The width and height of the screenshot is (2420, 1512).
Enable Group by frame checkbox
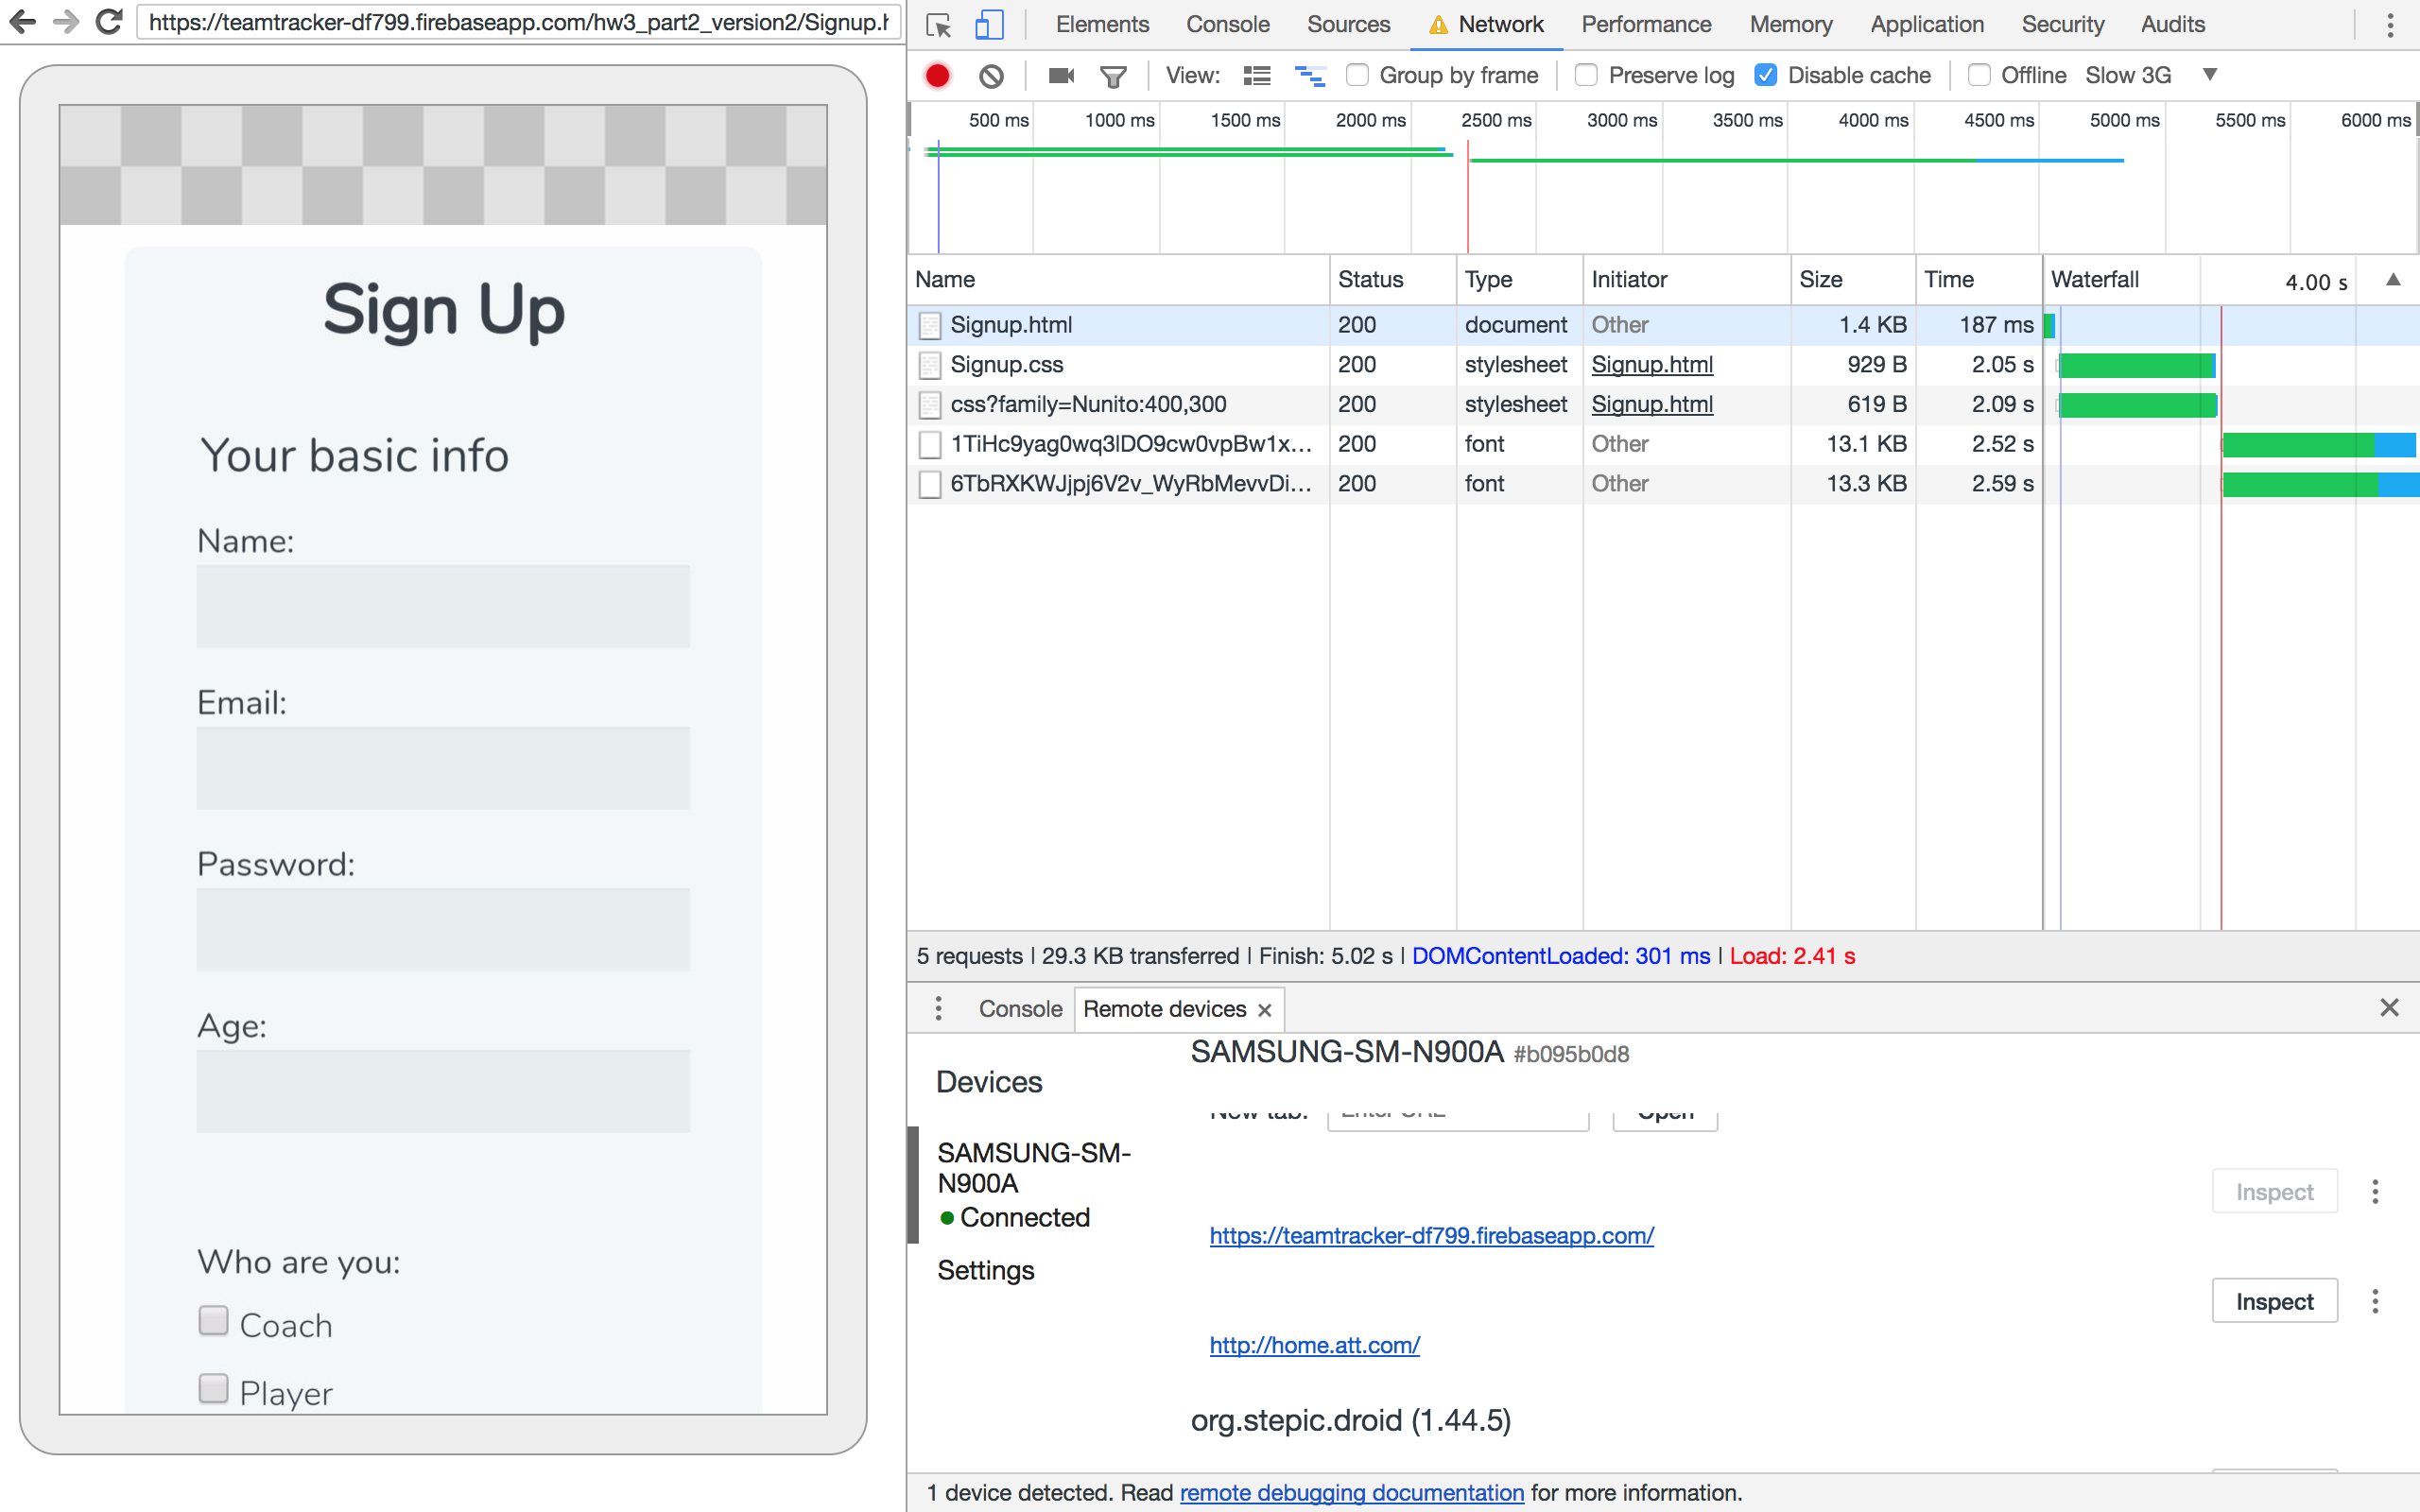coord(1357,75)
